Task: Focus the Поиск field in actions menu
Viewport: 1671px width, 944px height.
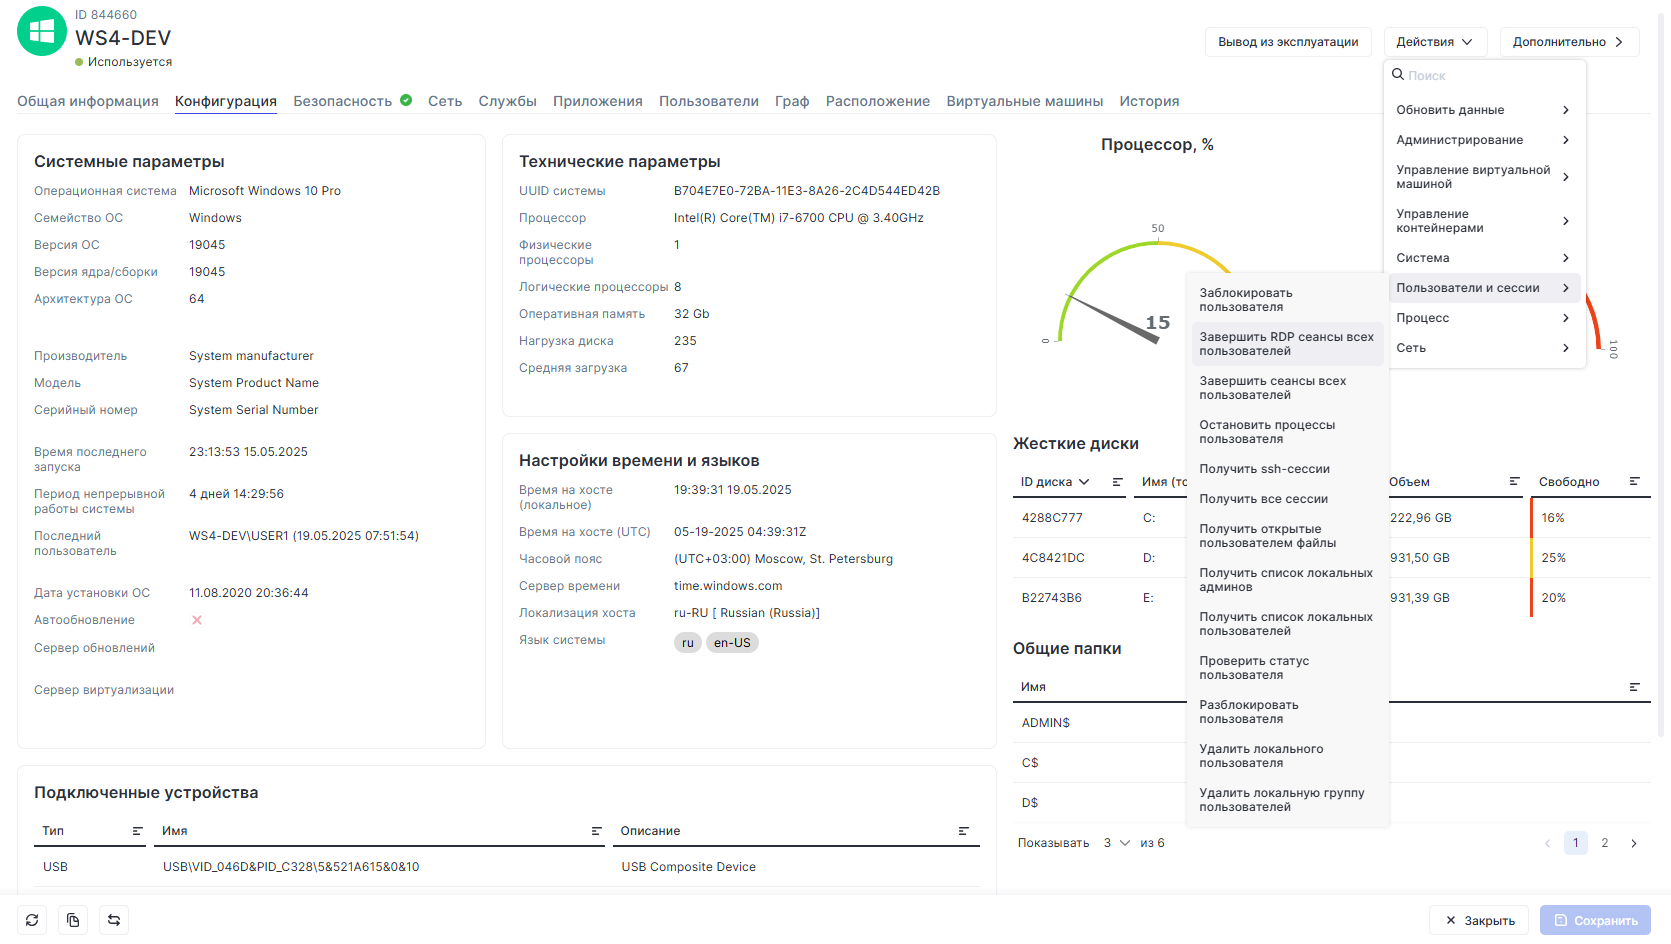Action: click(x=1485, y=75)
